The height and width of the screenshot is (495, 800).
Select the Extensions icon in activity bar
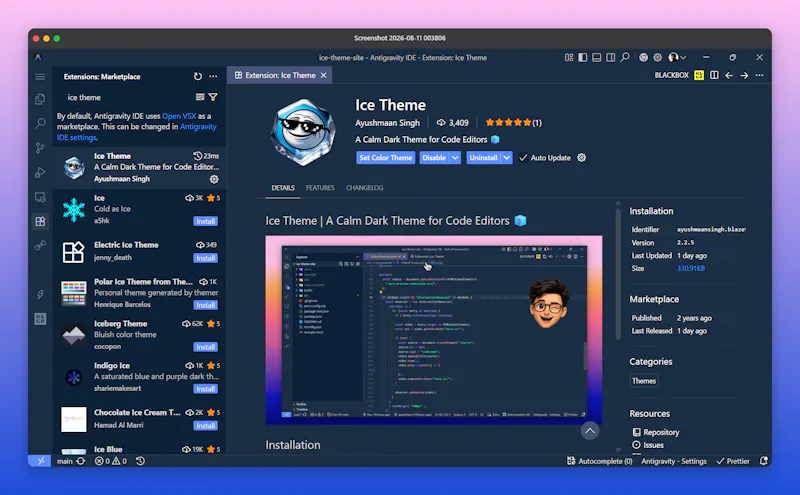(40, 221)
